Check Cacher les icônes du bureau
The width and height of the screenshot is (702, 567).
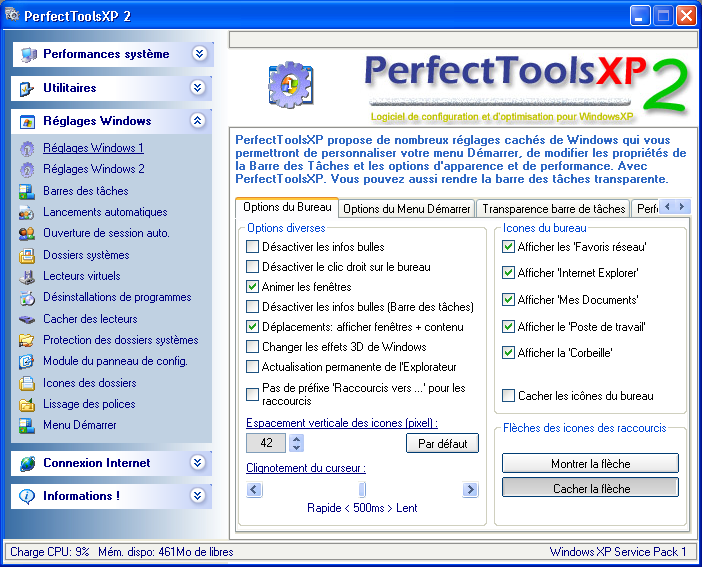tap(508, 396)
